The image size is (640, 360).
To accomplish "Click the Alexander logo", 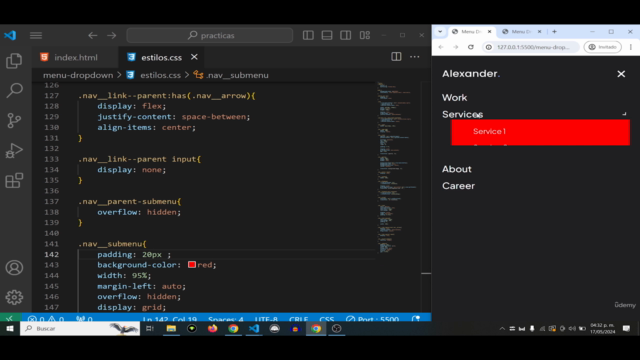I will click(x=471, y=73).
